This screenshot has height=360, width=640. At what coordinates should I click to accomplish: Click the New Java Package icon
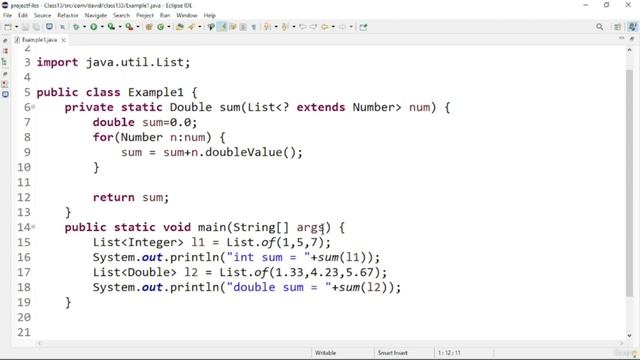click(149, 27)
